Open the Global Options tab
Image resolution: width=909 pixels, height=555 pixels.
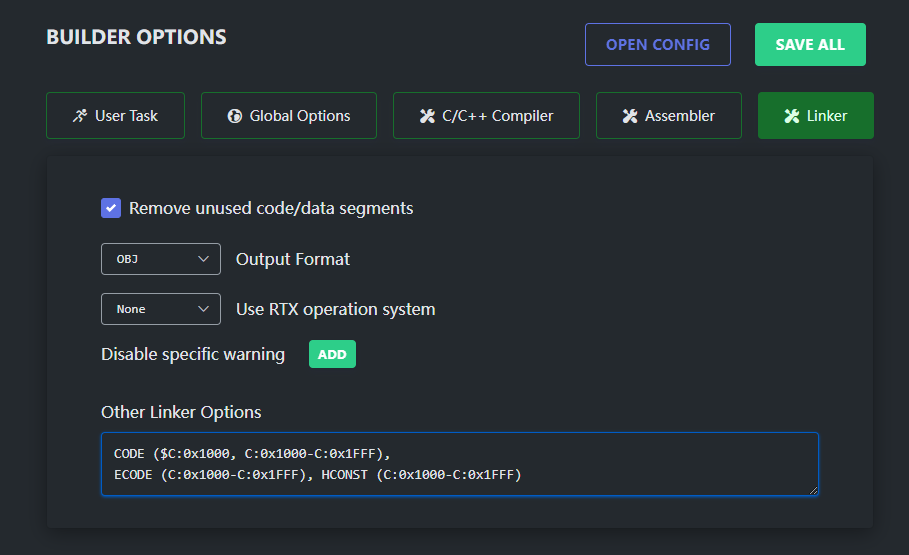300,116
